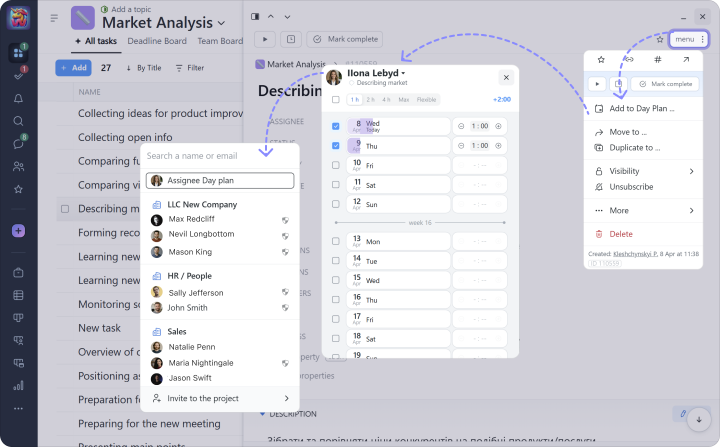Switch to the Deadline Board tab
The image size is (720, 447).
[x=158, y=41]
